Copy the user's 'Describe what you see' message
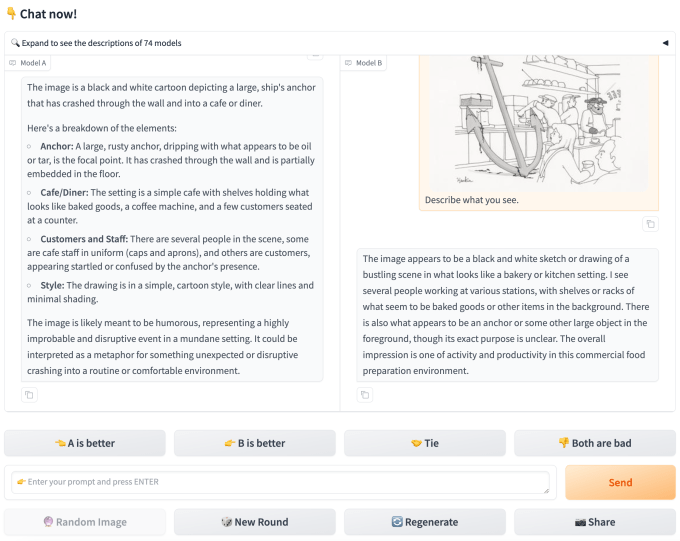The width and height of the screenshot is (680, 541). pyautogui.click(x=650, y=224)
